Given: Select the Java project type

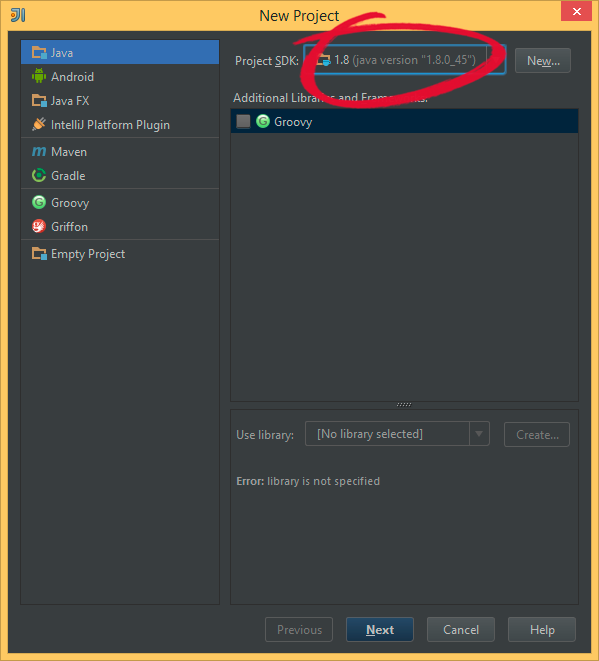Looking at the screenshot, I should (120, 52).
